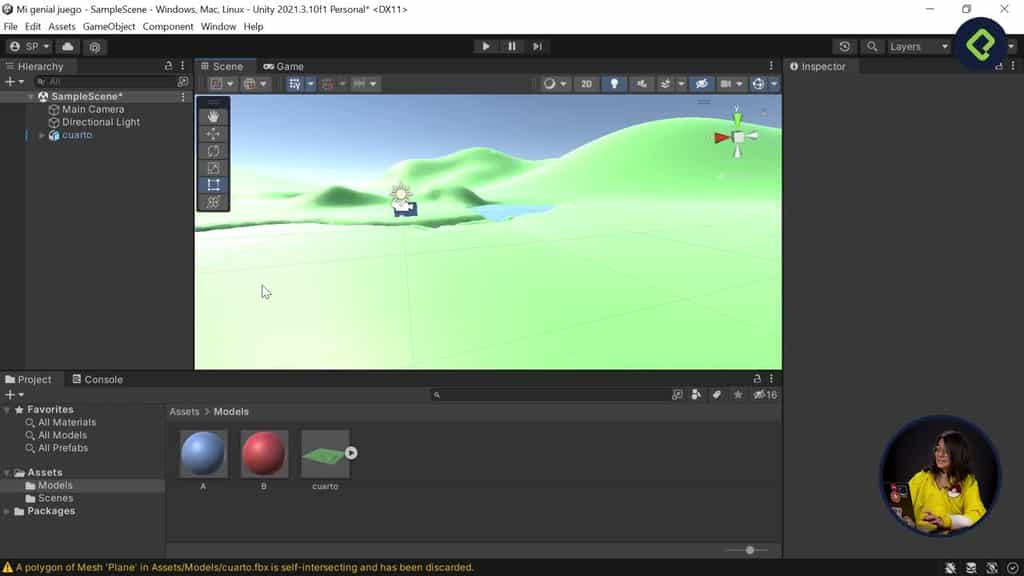Viewport: 1024px width, 576px height.
Task: Collapse the Assets folder in Project panel
Action: [x=8, y=471]
